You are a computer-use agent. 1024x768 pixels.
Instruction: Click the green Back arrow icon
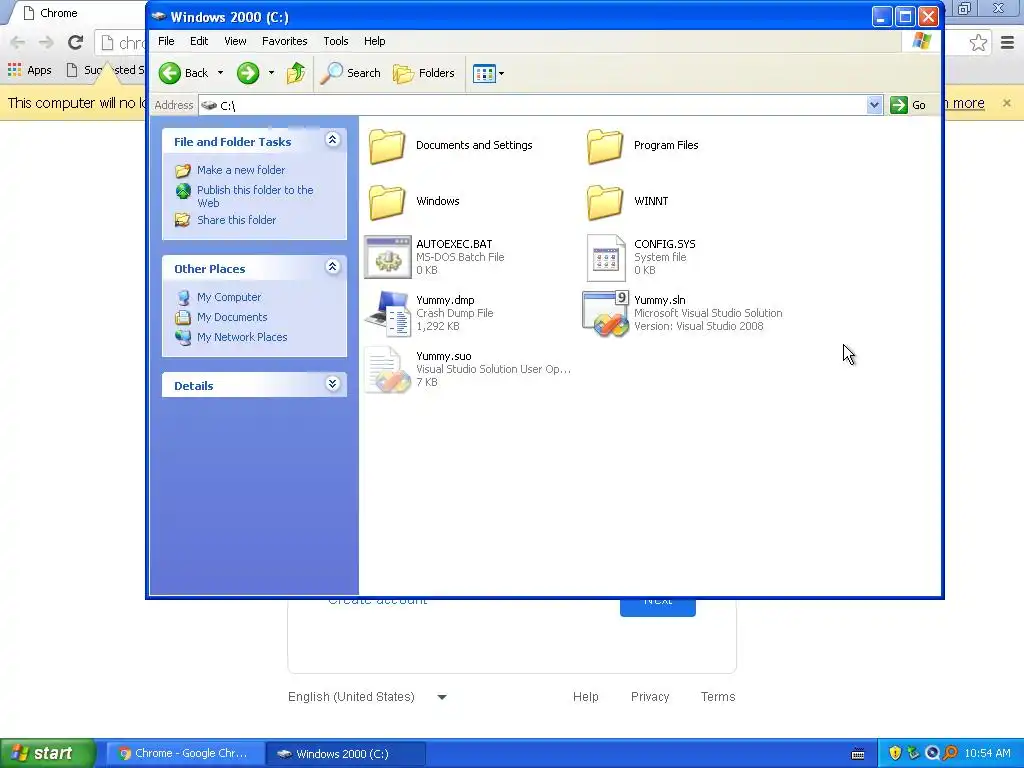pos(170,73)
